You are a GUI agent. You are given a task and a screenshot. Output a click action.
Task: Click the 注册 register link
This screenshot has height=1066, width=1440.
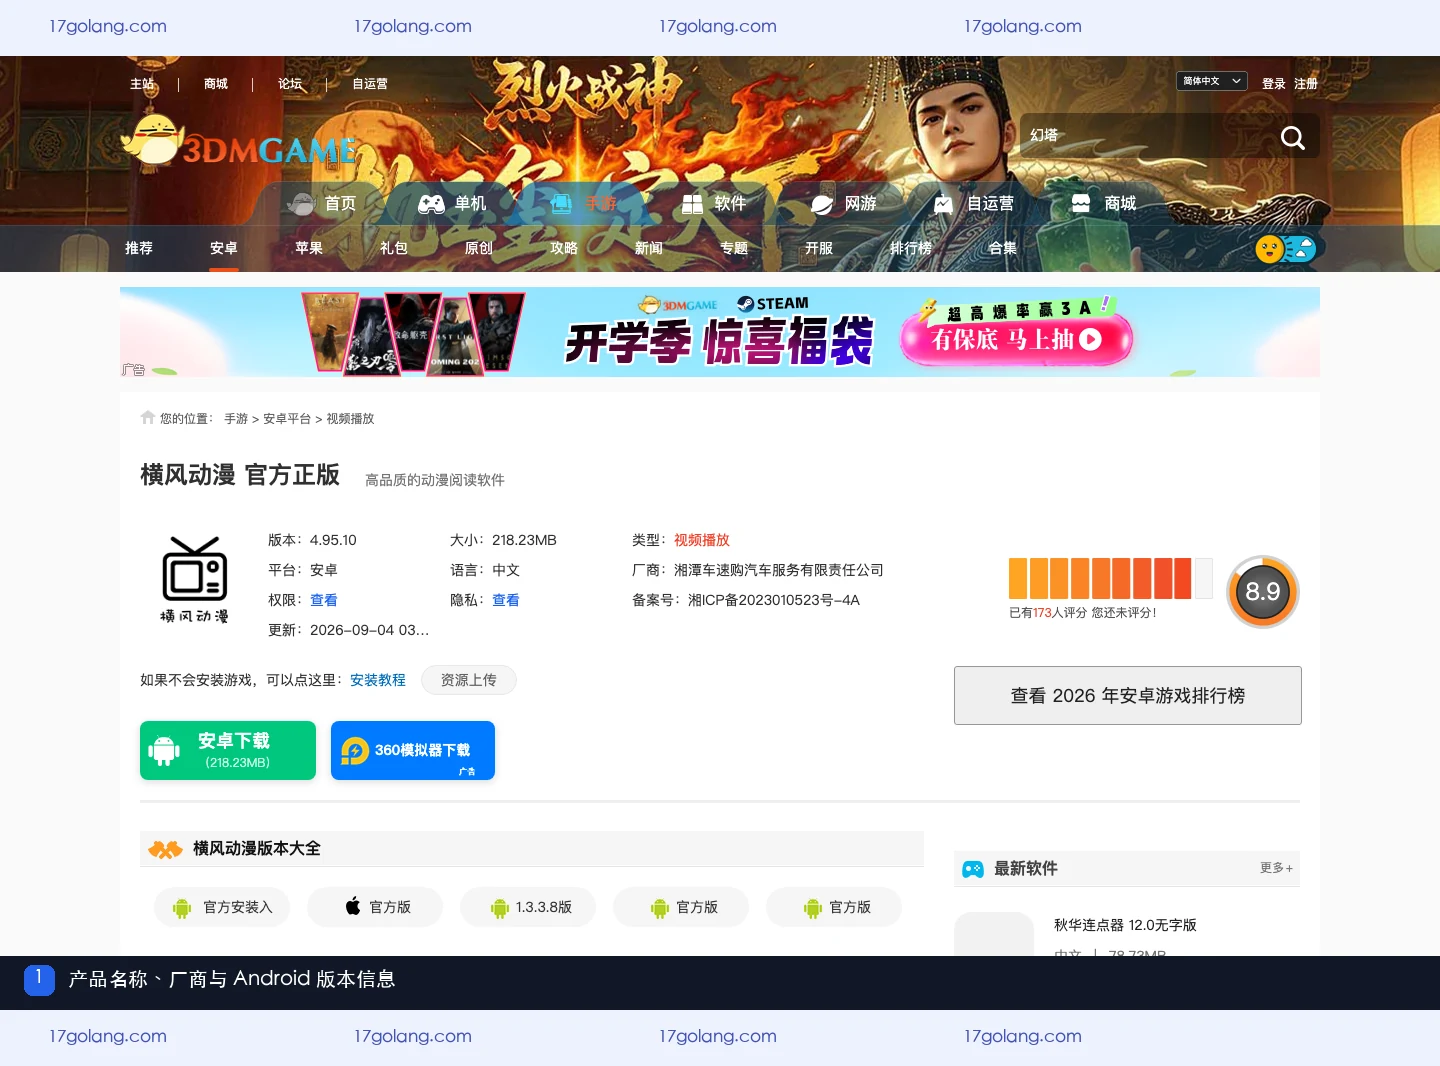pyautogui.click(x=1305, y=84)
